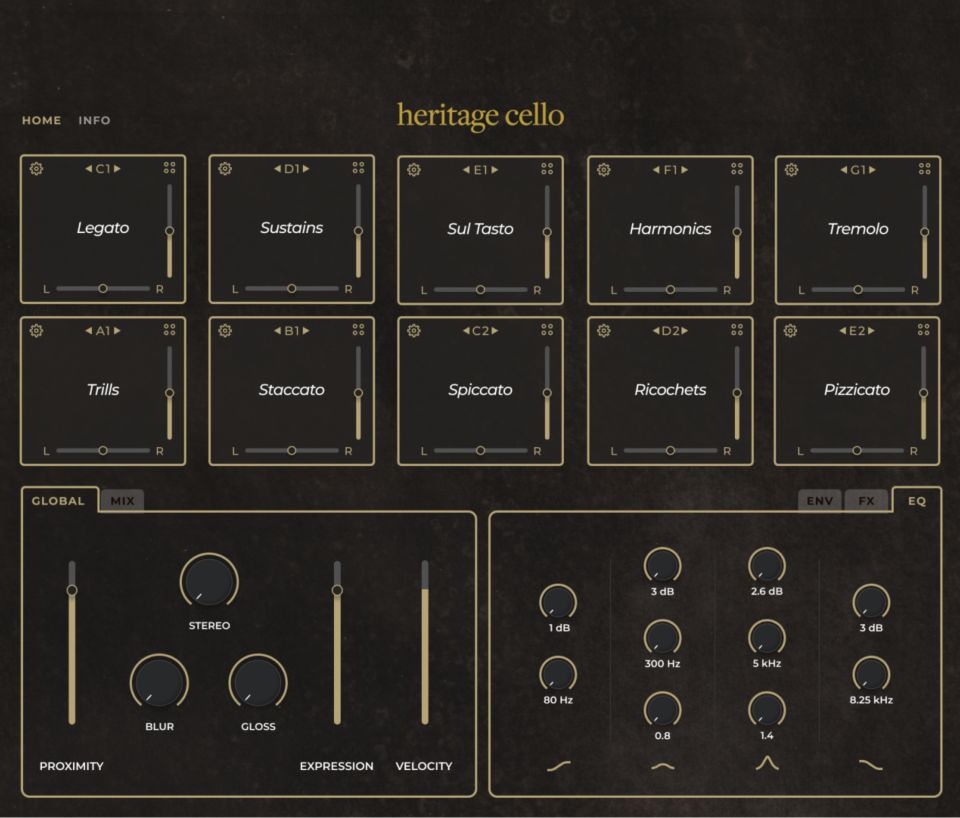
Task: Step keyswitch D2 up with right arrow
Action: [x=685, y=331]
